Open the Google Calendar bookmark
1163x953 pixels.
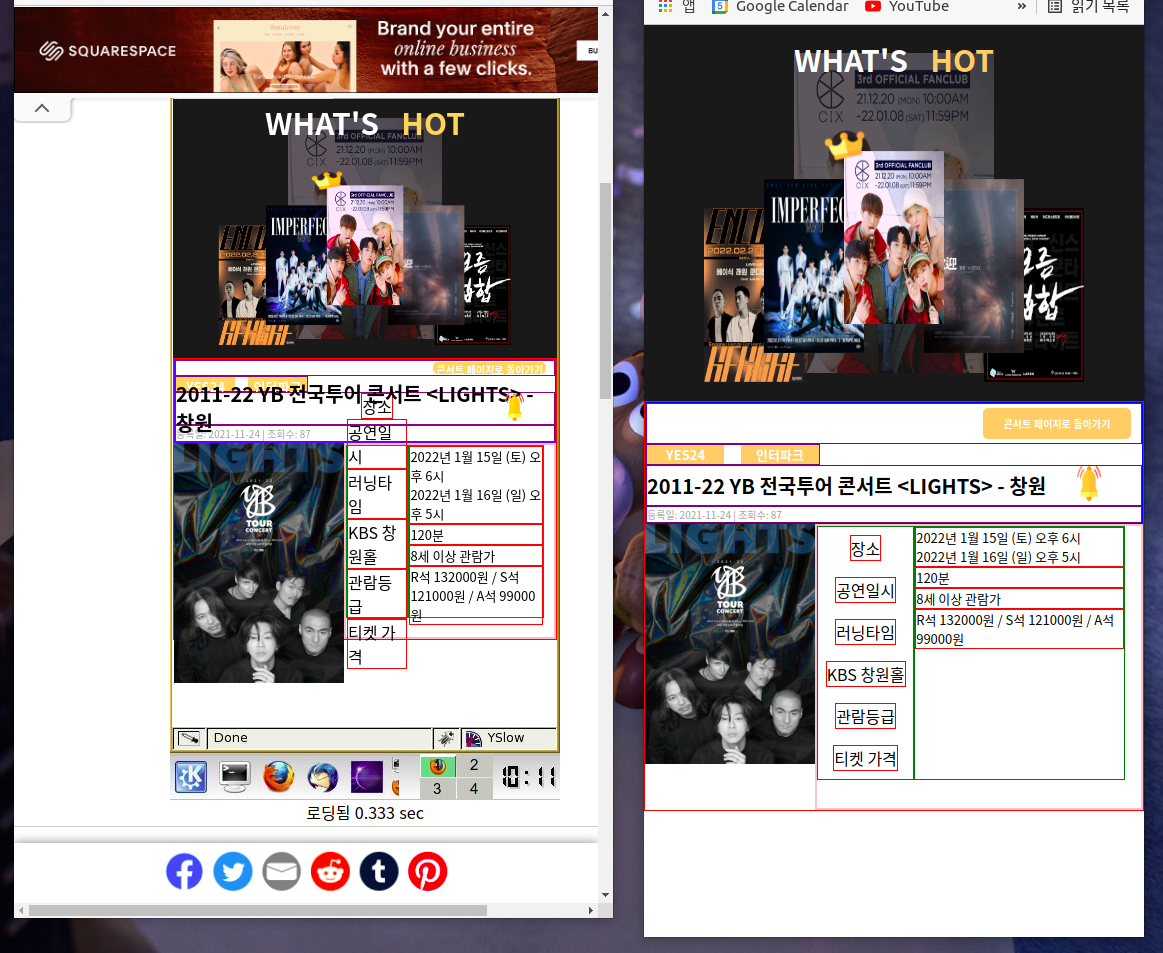click(780, 6)
